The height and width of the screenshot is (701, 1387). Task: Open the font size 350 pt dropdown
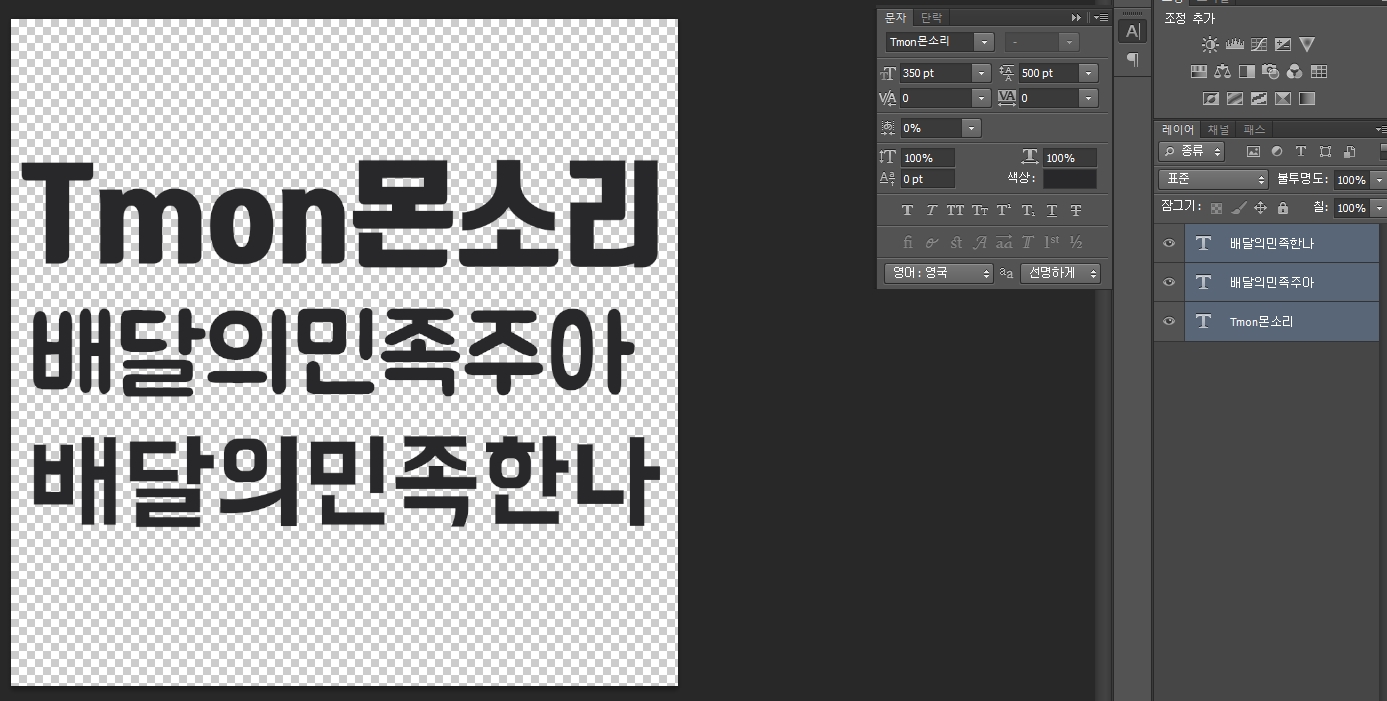(x=981, y=73)
